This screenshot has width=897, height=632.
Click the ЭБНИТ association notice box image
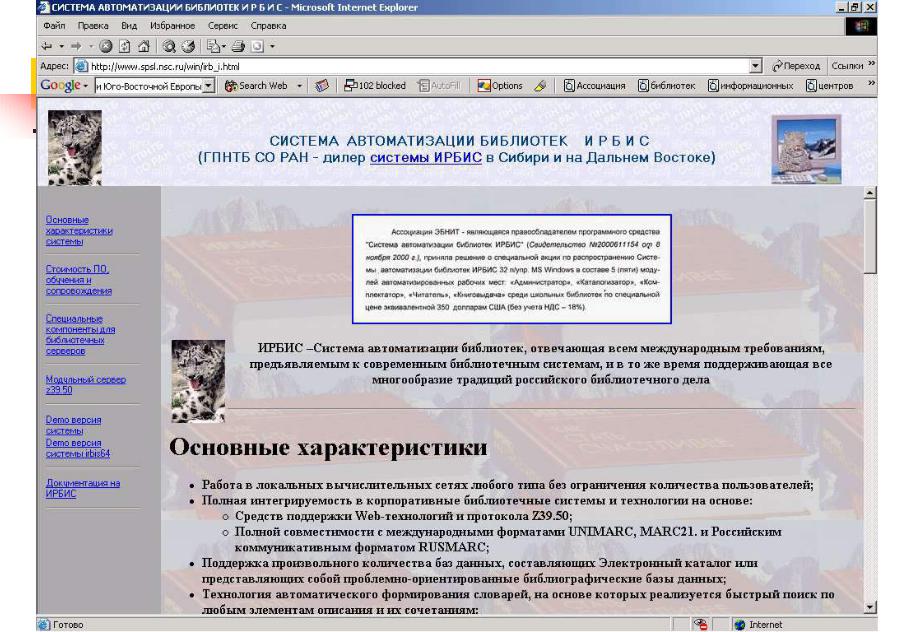tap(512, 269)
